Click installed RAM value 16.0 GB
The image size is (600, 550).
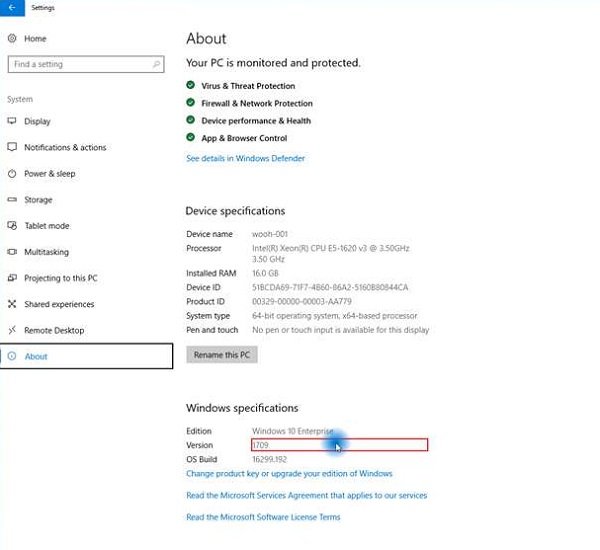coord(265,273)
